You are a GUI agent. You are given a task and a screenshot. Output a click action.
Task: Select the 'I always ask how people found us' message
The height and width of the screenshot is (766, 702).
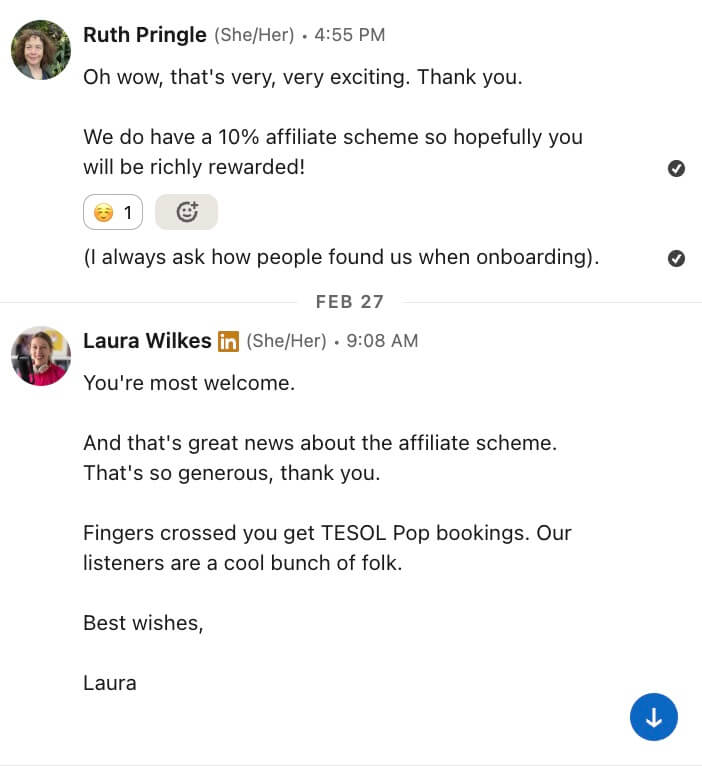pyautogui.click(x=341, y=257)
